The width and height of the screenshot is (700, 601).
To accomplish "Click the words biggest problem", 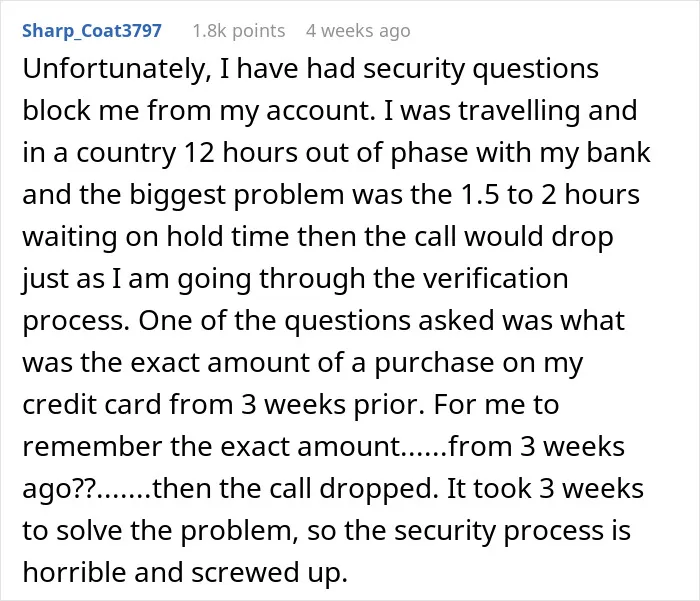I will (237, 195).
